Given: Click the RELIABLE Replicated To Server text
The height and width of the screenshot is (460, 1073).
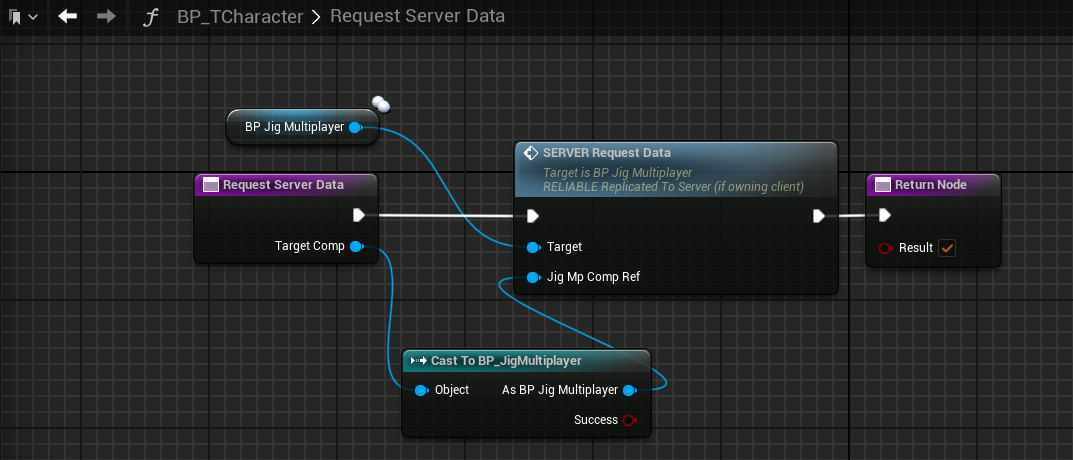Looking at the screenshot, I should 673,187.
